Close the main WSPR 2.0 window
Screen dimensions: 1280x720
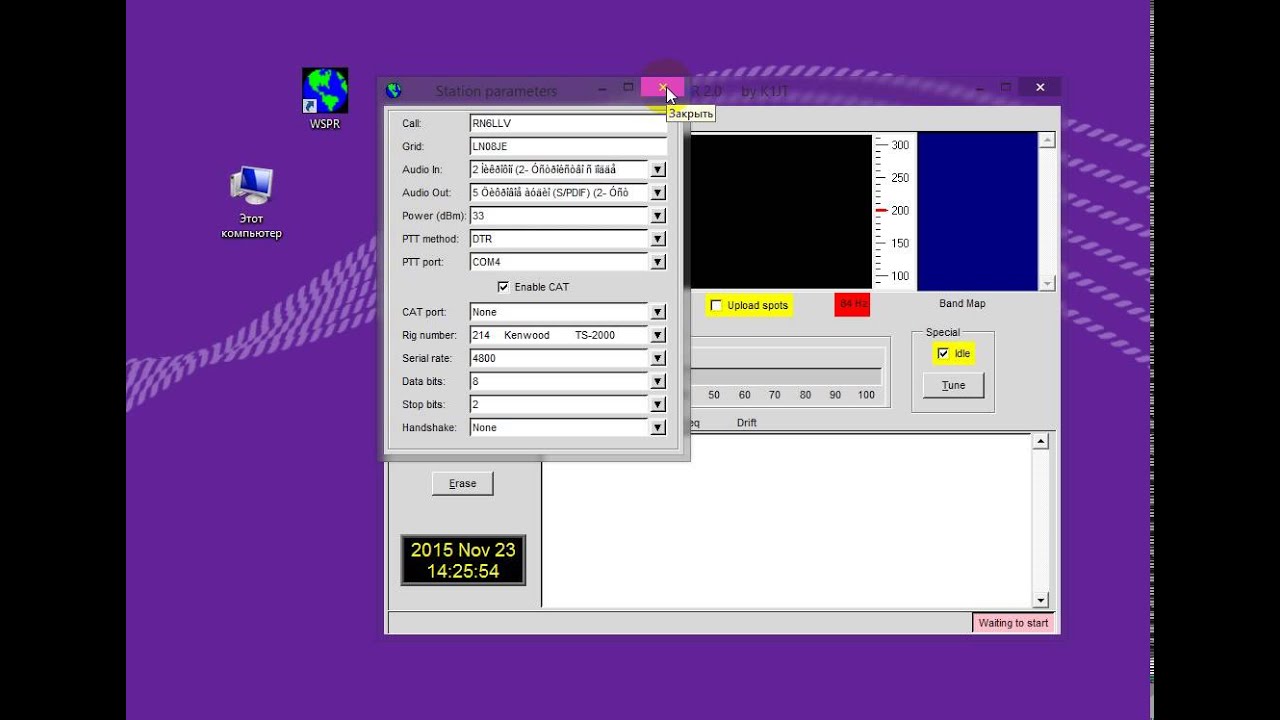pos(1040,88)
